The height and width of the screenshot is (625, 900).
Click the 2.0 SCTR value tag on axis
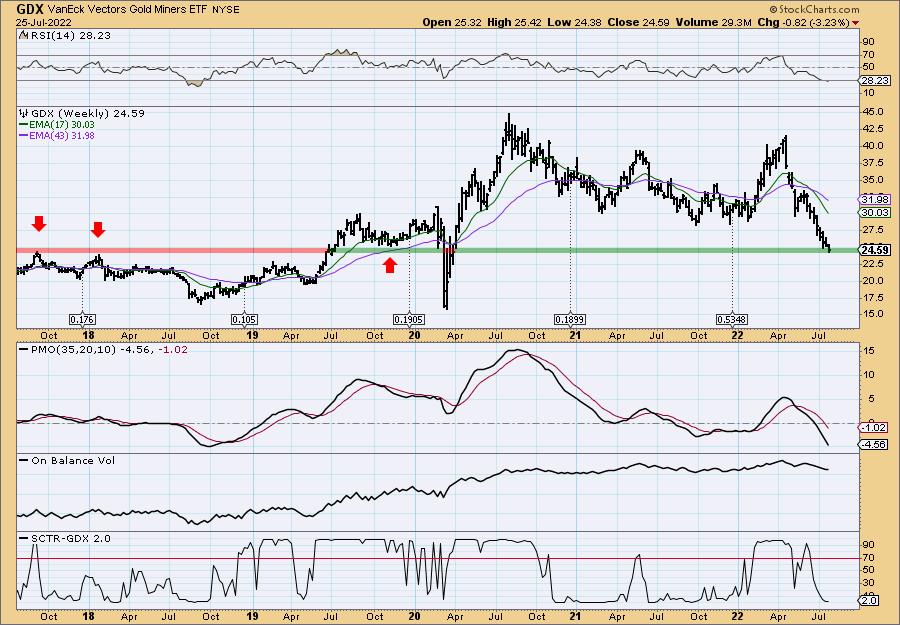(x=870, y=601)
